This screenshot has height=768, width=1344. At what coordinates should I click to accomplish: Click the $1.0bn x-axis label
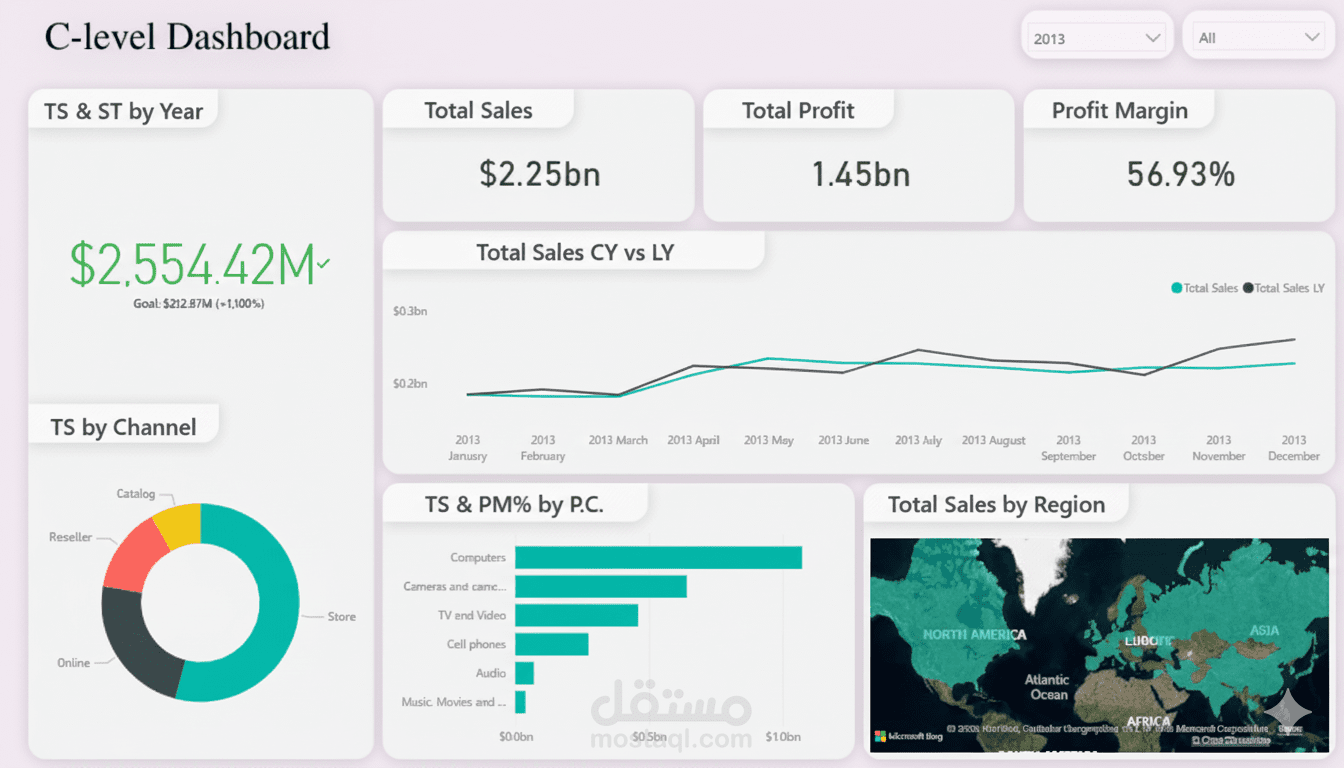pos(783,737)
